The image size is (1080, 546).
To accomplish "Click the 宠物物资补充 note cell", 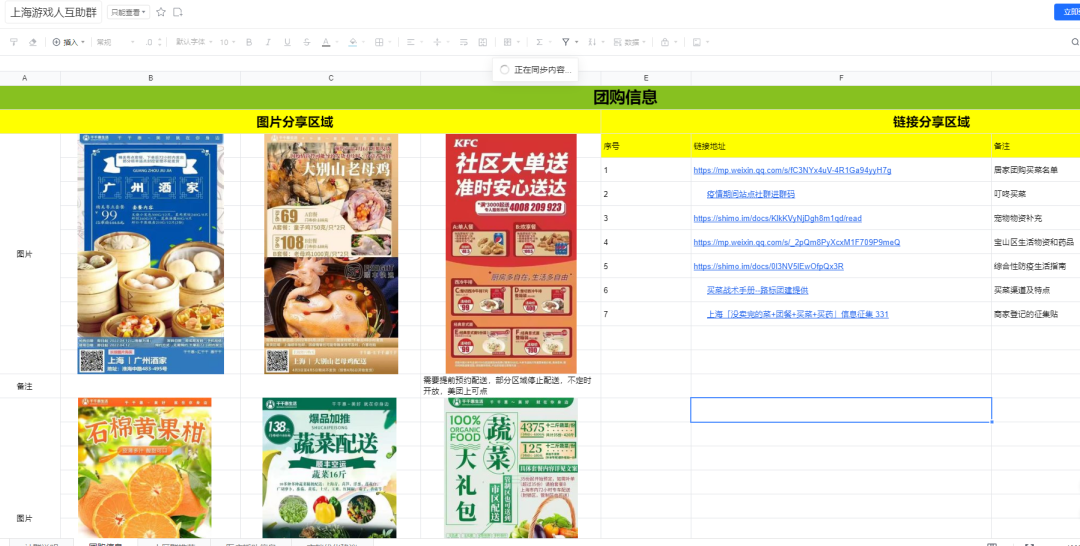I will coord(1035,218).
